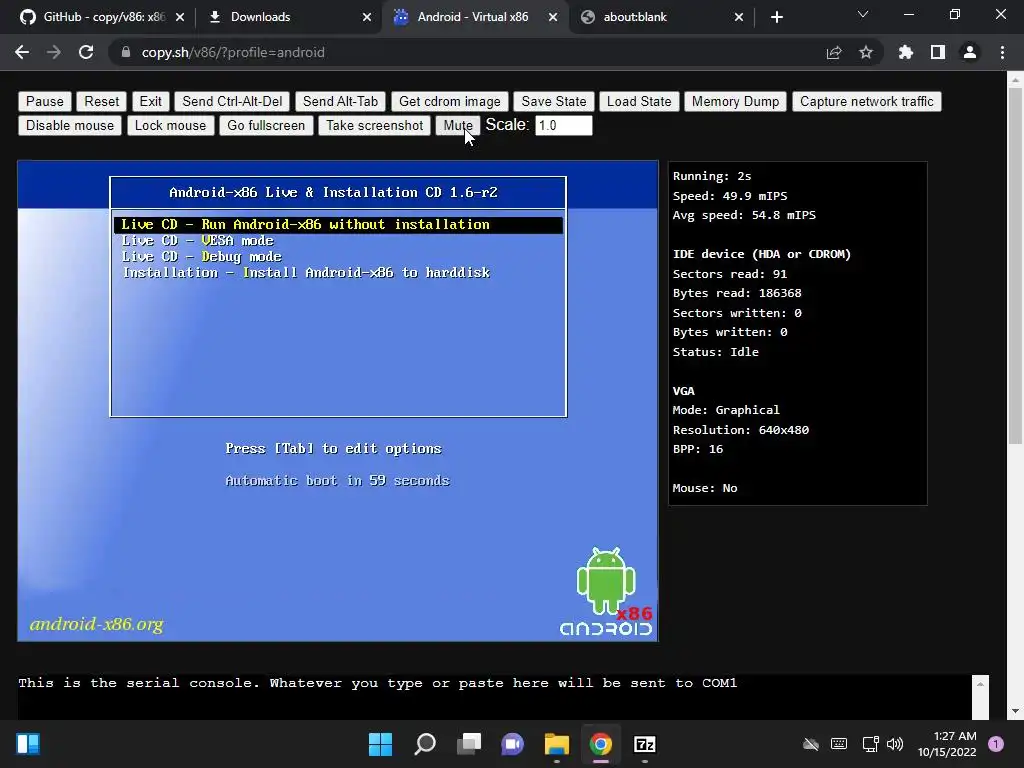The height and width of the screenshot is (768, 1024).
Task: Click the share page icon in address bar
Action: click(834, 53)
